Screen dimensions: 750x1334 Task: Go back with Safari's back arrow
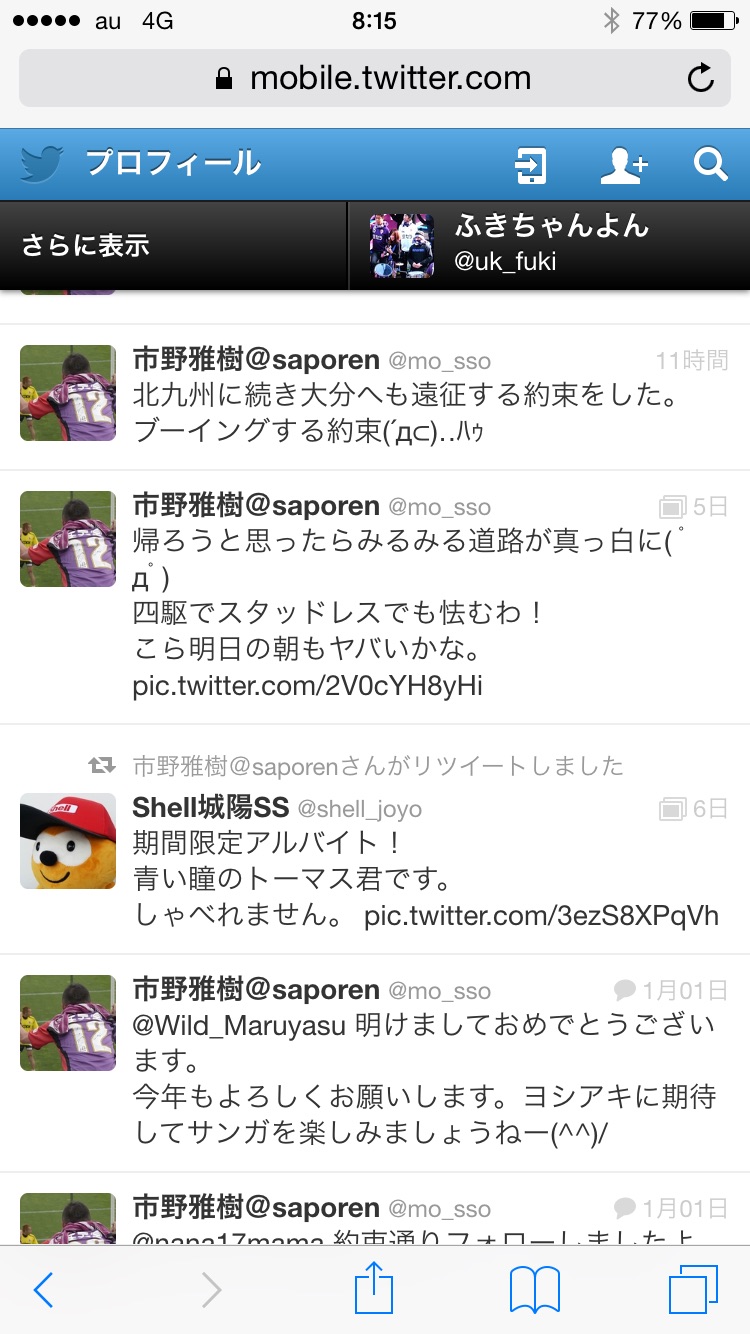coord(43,1290)
